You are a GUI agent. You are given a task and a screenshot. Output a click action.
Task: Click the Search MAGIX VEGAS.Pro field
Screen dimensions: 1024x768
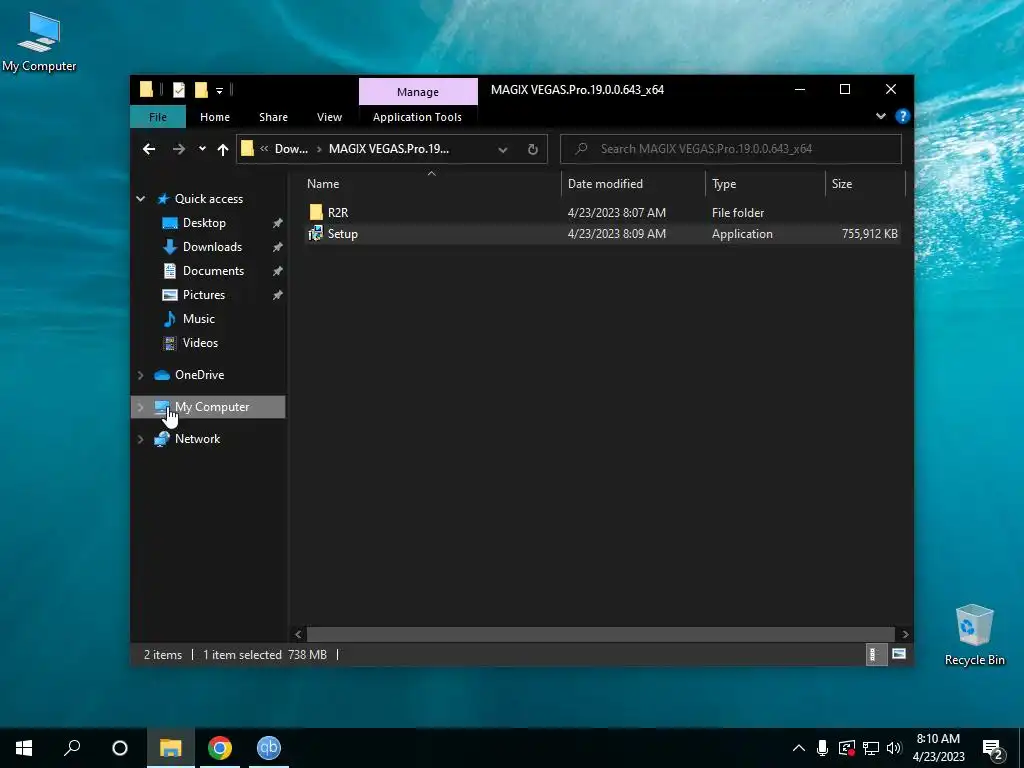tap(731, 149)
